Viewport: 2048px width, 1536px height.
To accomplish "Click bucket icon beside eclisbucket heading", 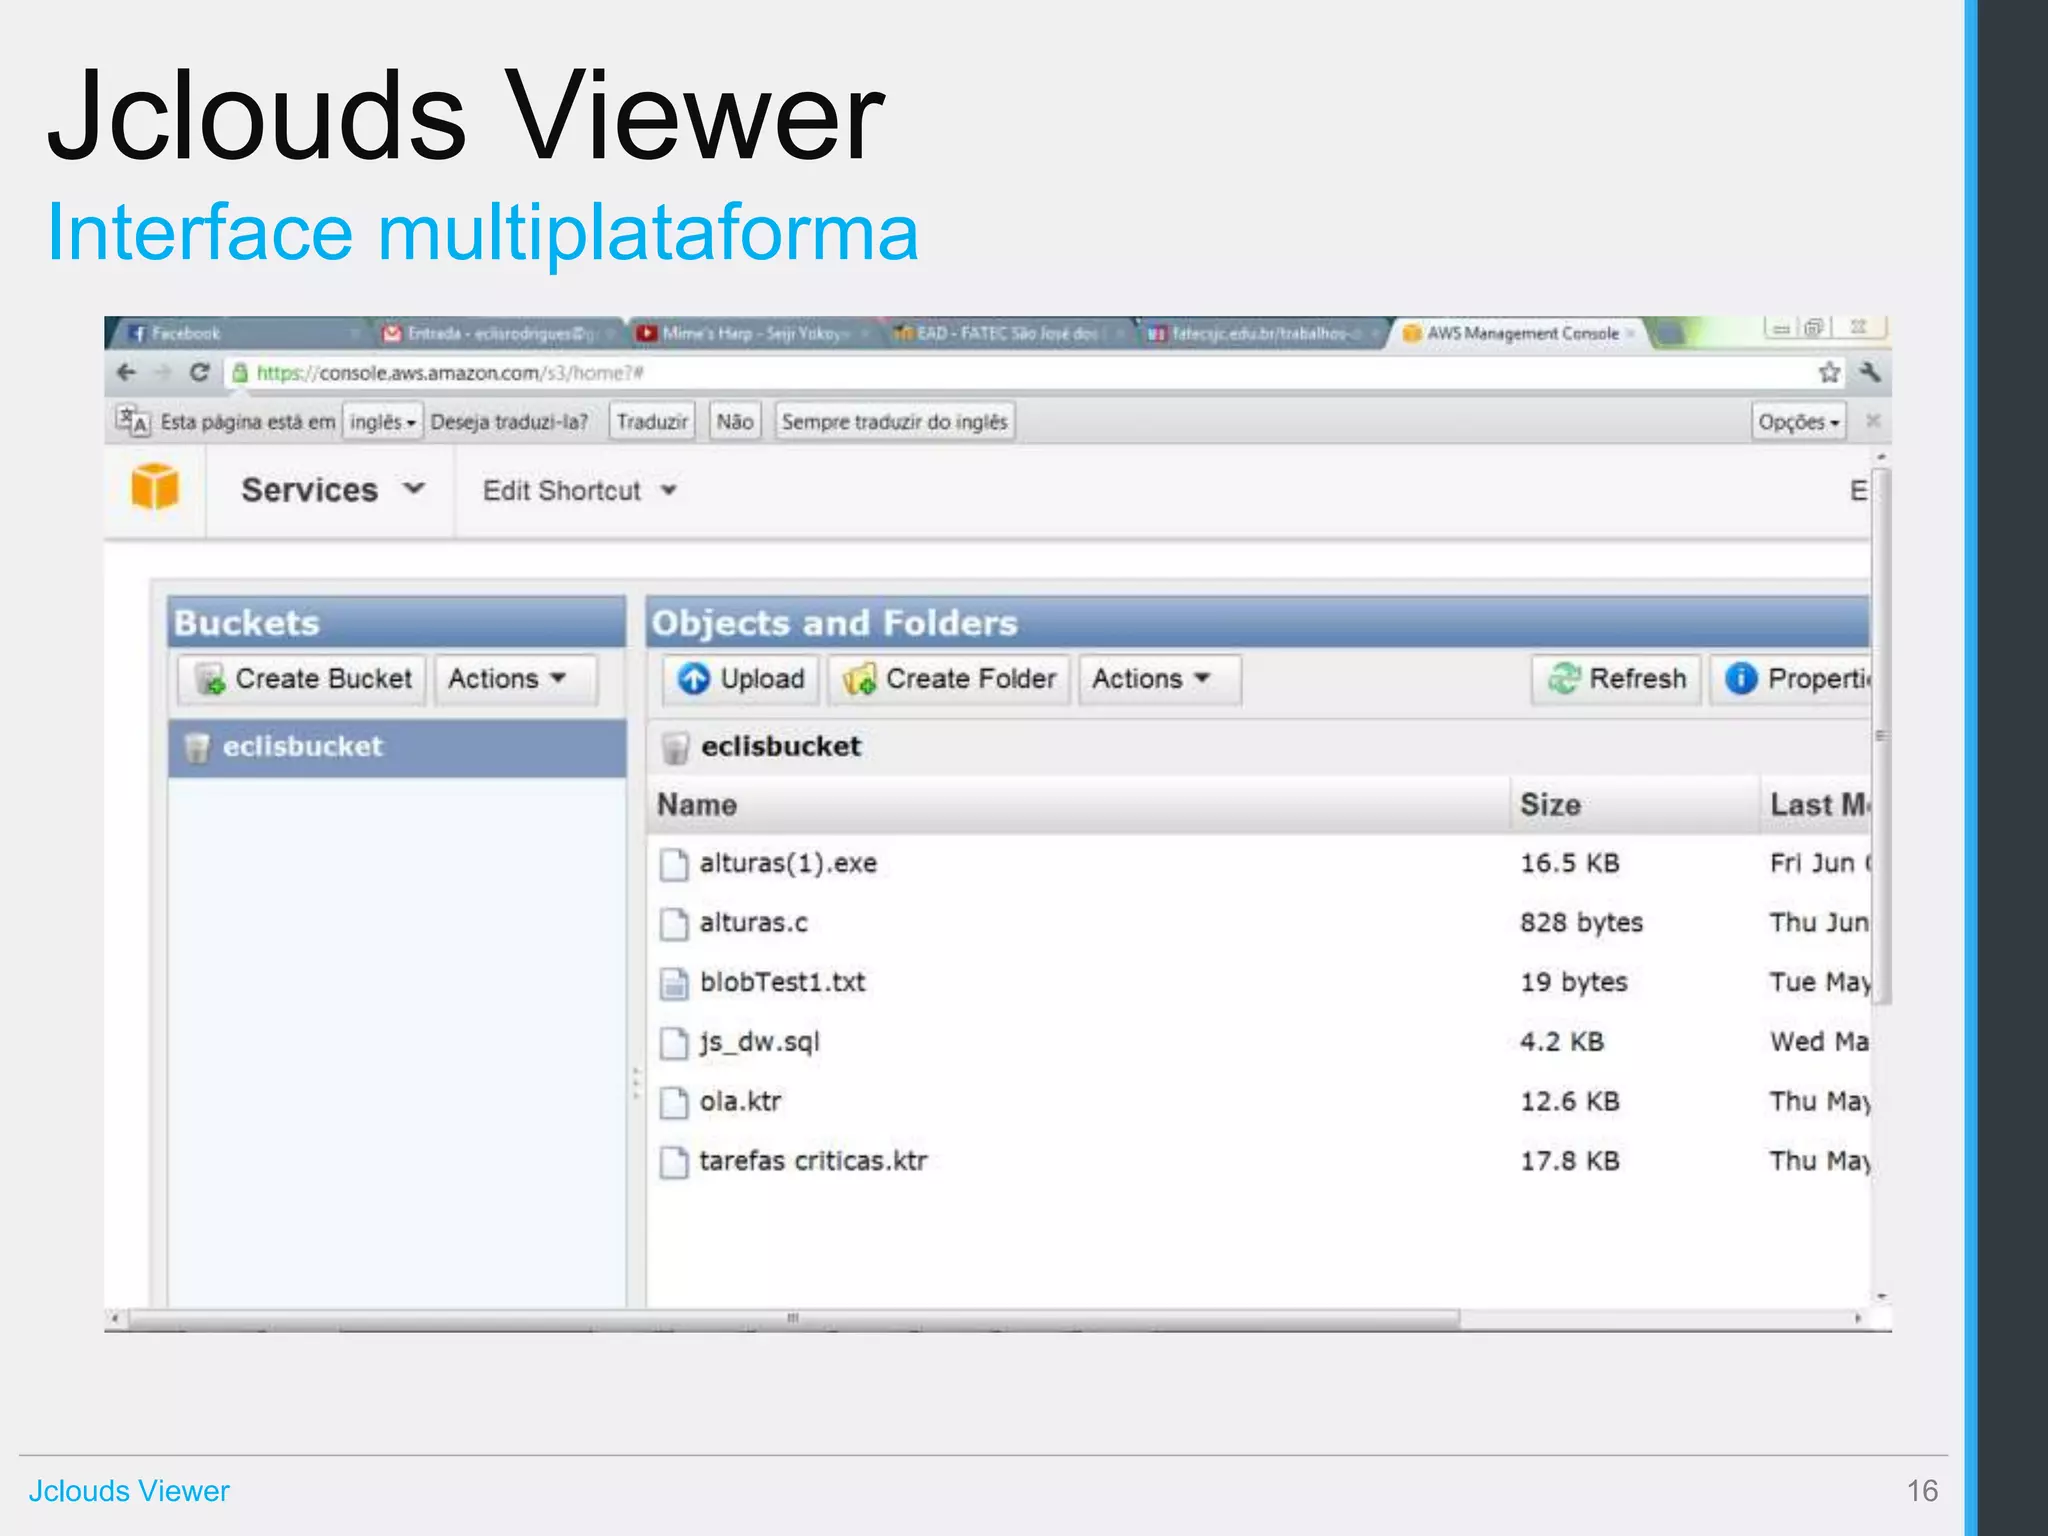I will (x=676, y=747).
